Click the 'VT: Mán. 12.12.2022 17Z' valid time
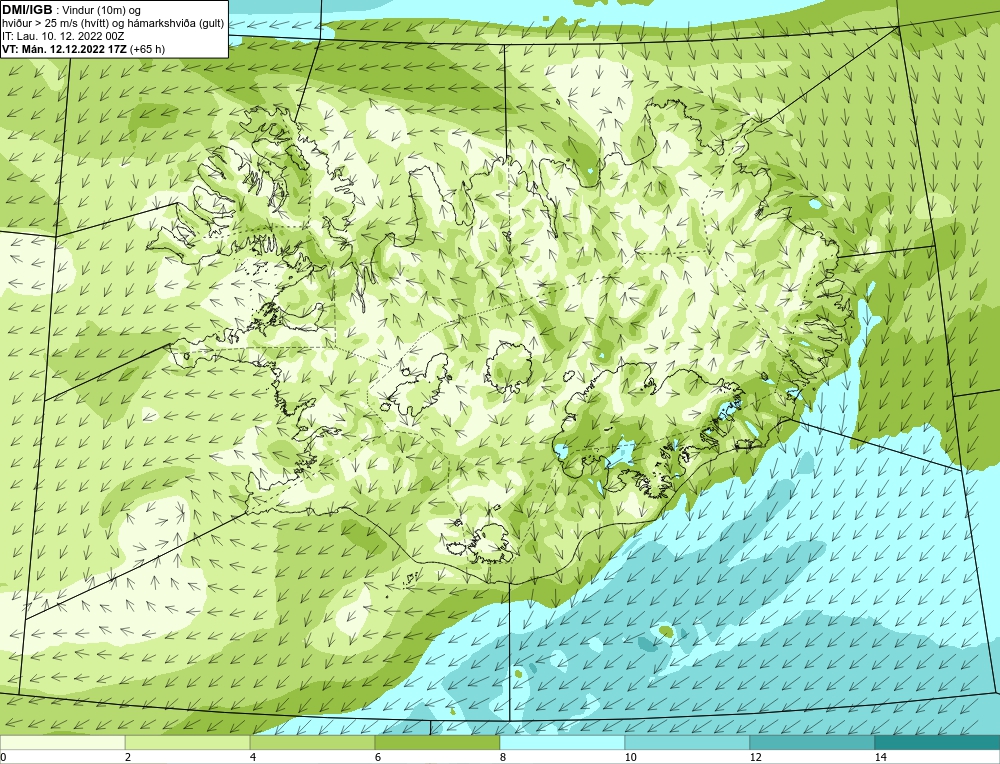Screen dimensions: 1000x764 coord(64,49)
